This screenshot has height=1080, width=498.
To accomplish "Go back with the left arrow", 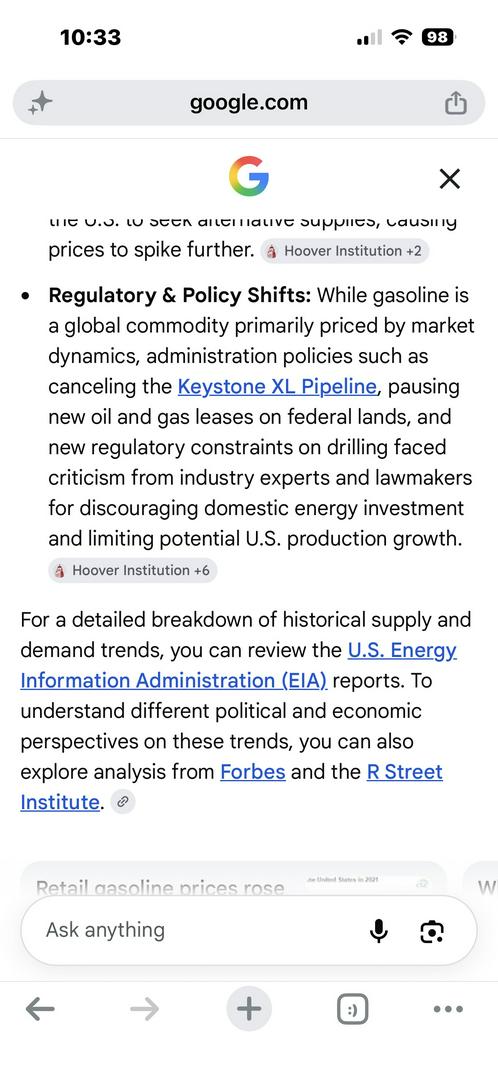I will [40, 1010].
